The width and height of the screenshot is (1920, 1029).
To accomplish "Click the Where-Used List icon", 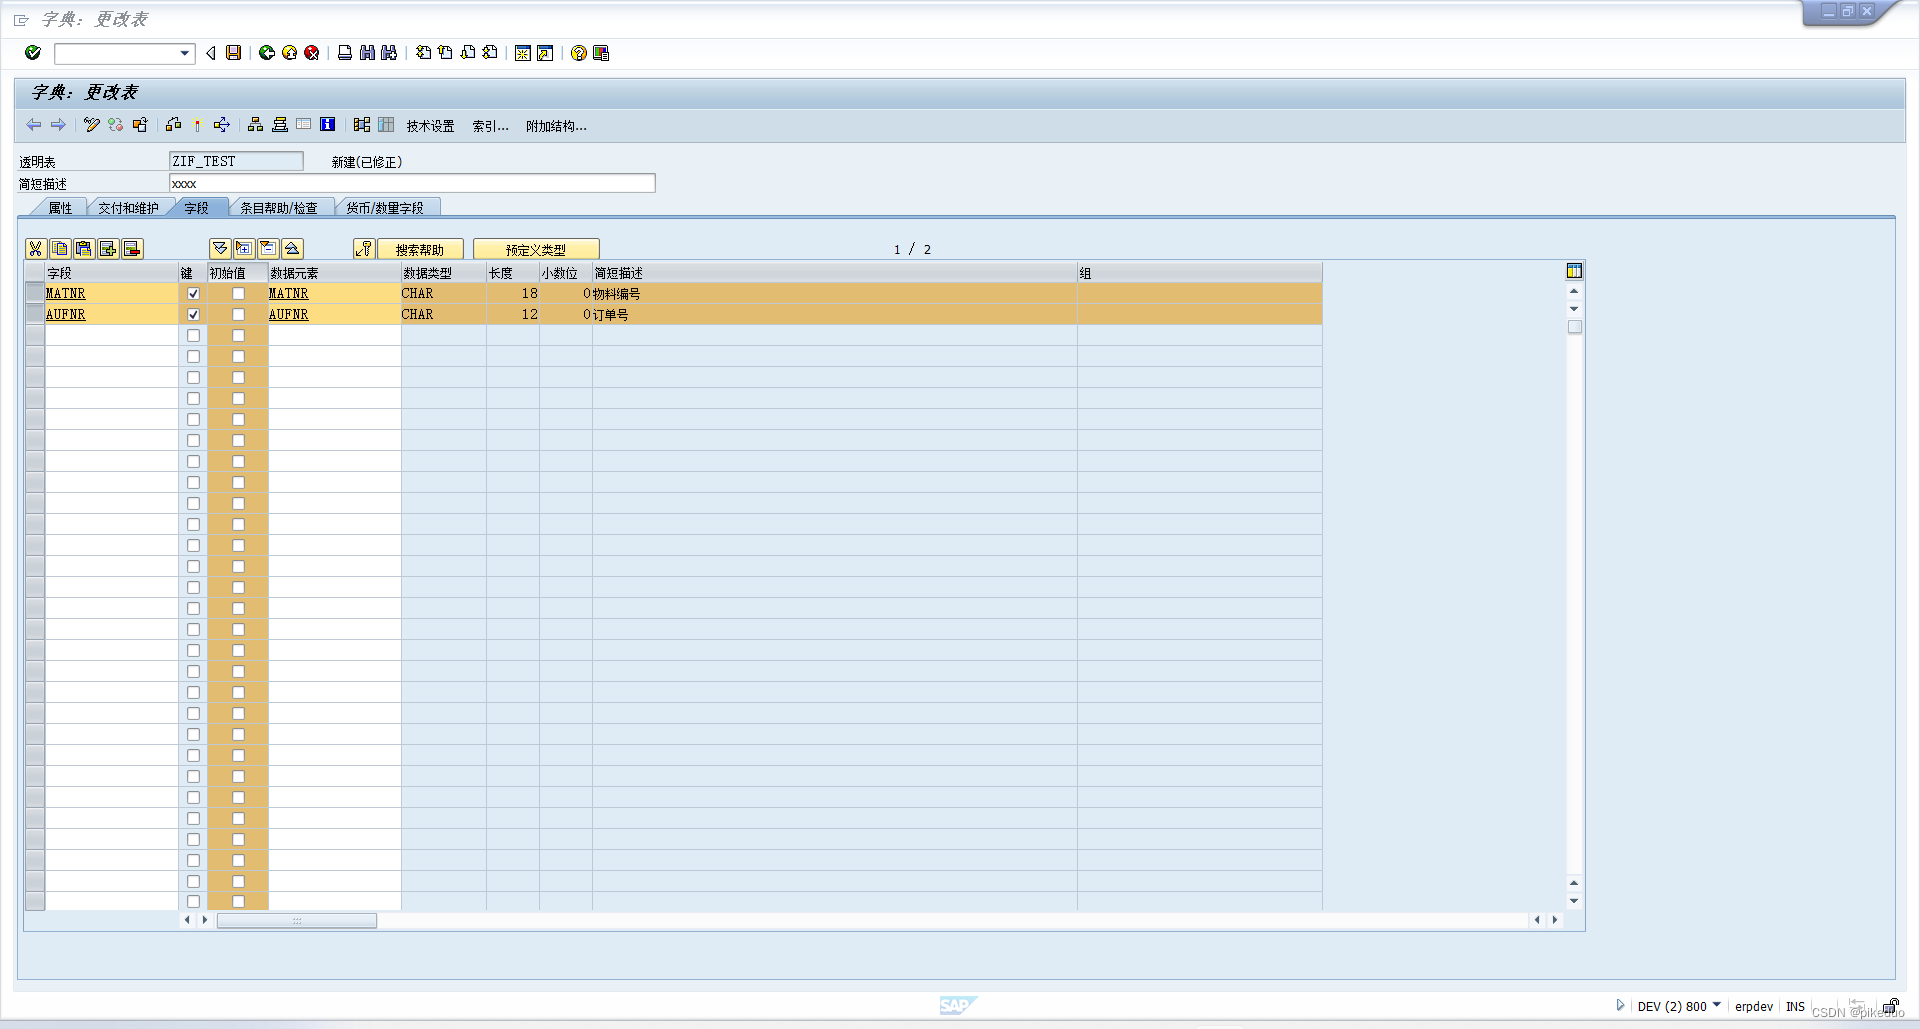I will point(222,125).
